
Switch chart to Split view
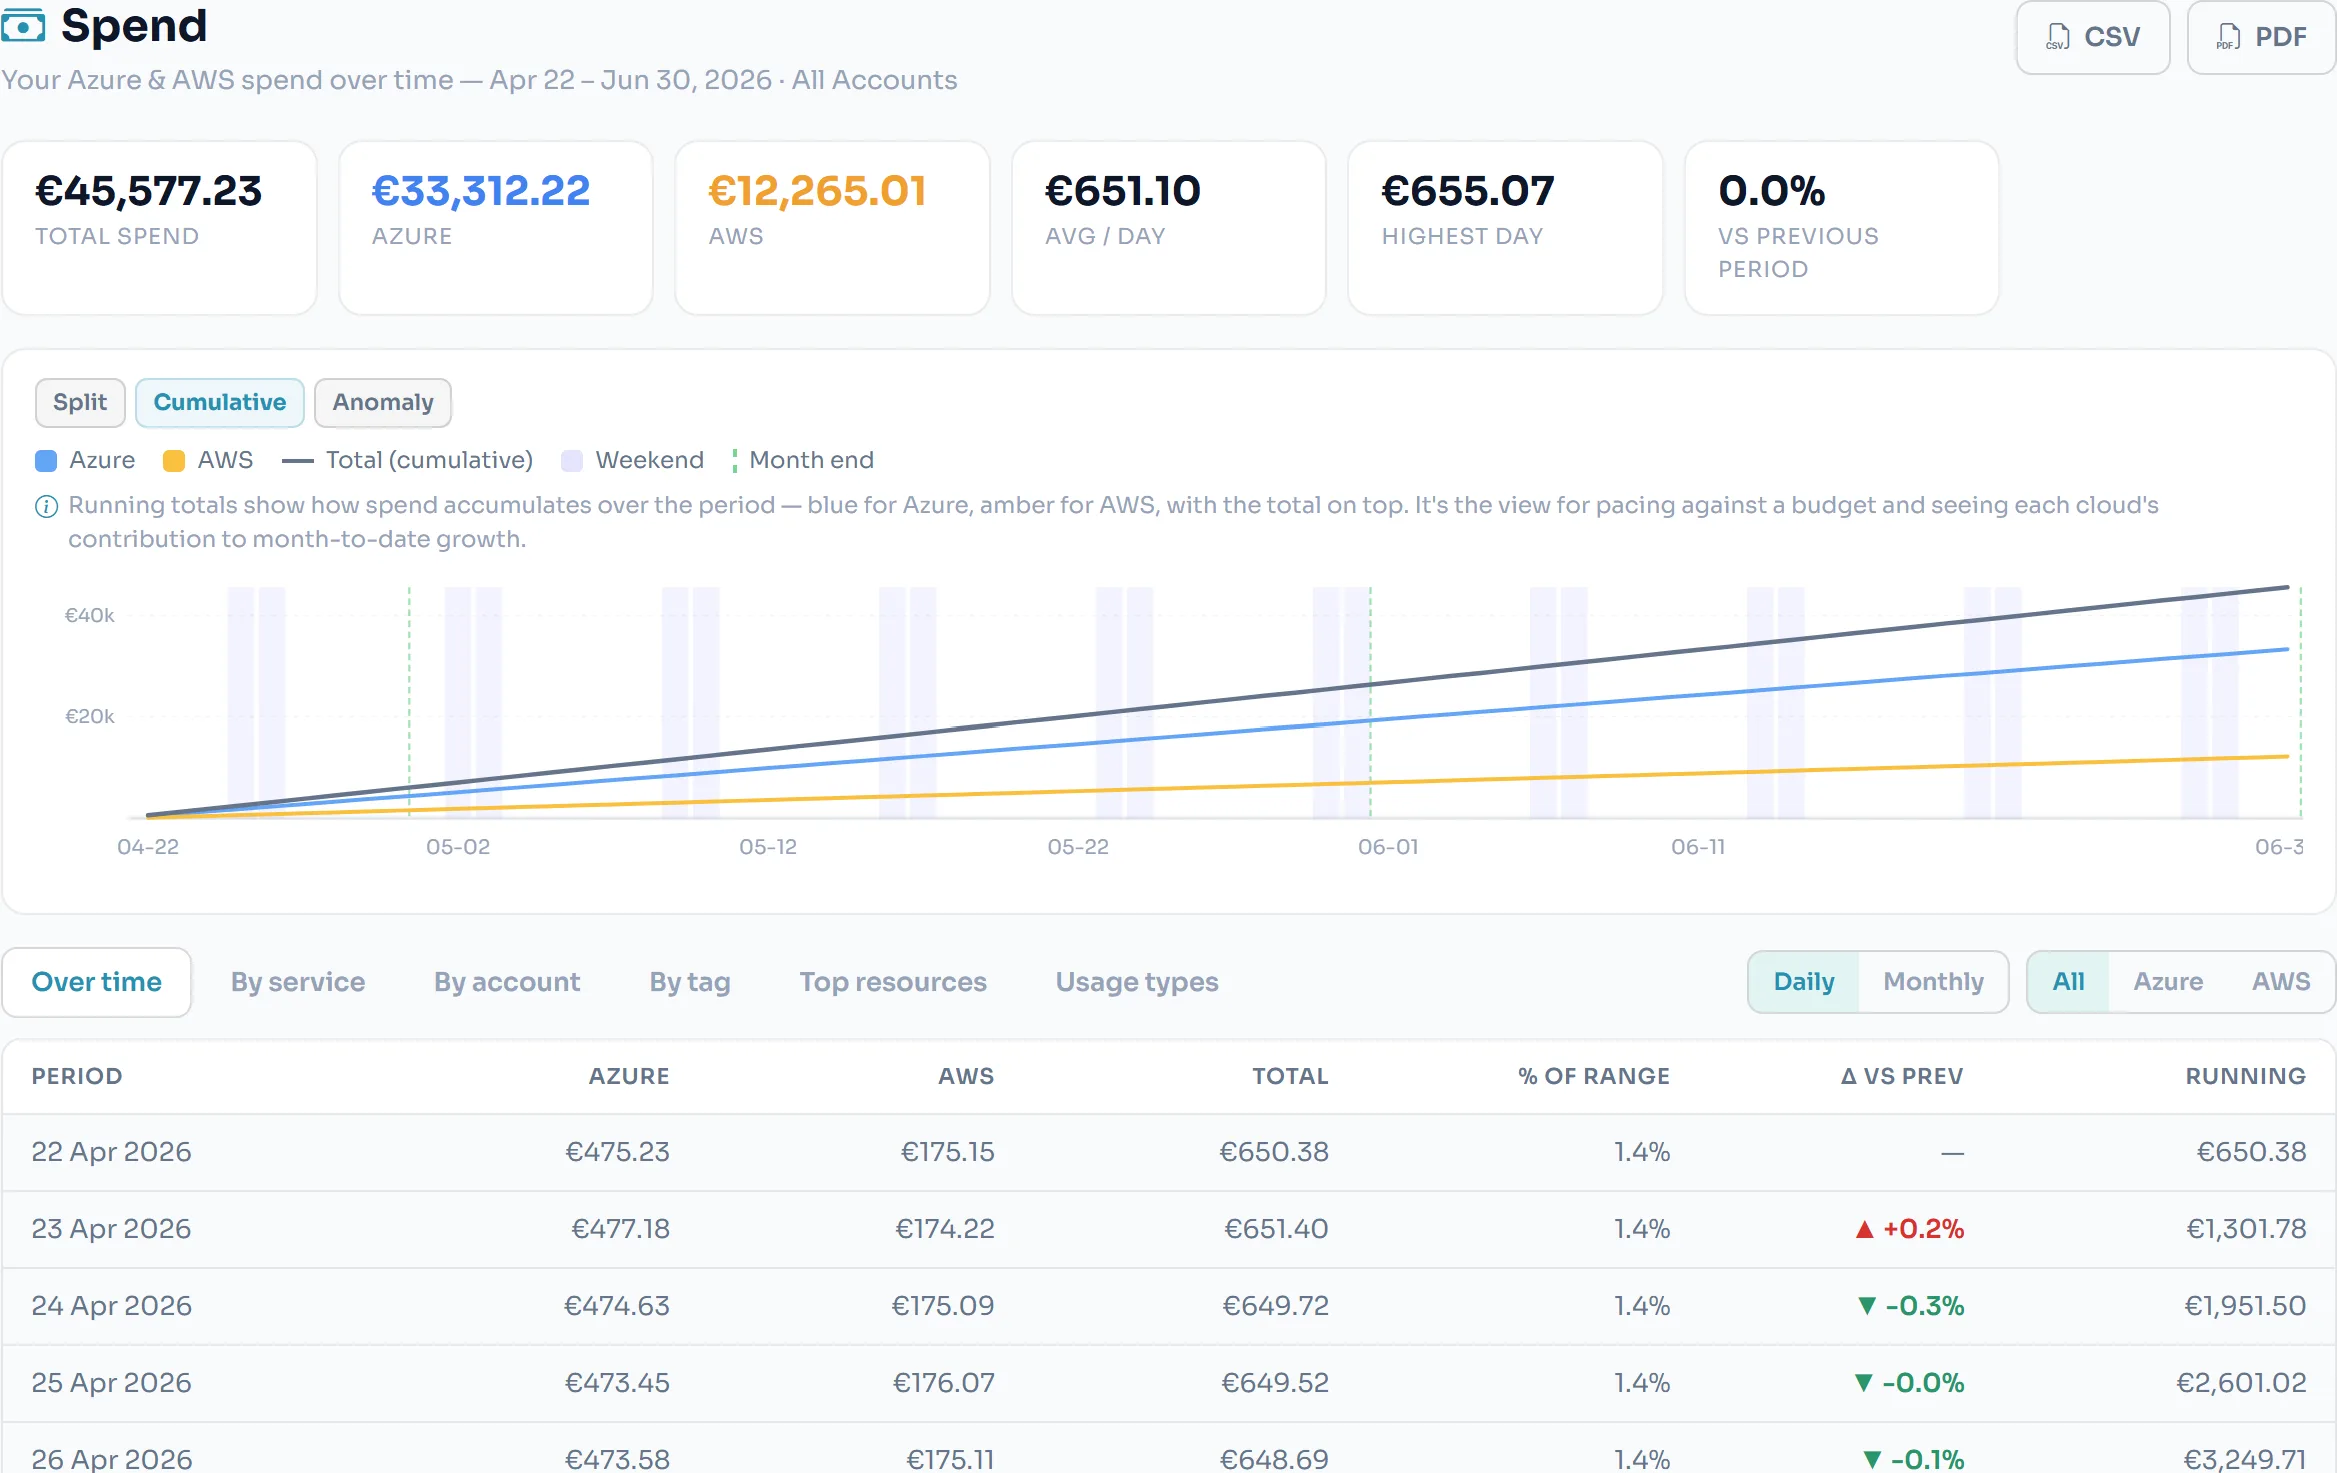[x=80, y=402]
